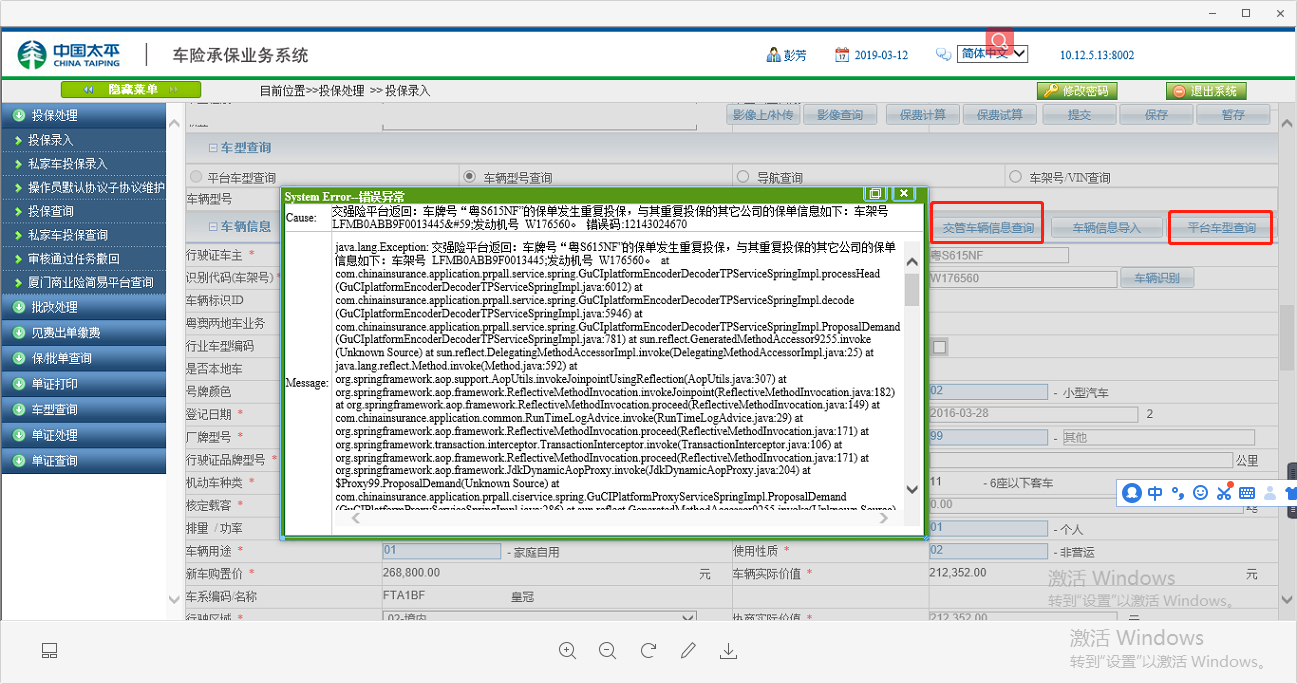This screenshot has height=684, width=1297.
Task: Click the 车辆信息导入 button
Action: 1106,228
